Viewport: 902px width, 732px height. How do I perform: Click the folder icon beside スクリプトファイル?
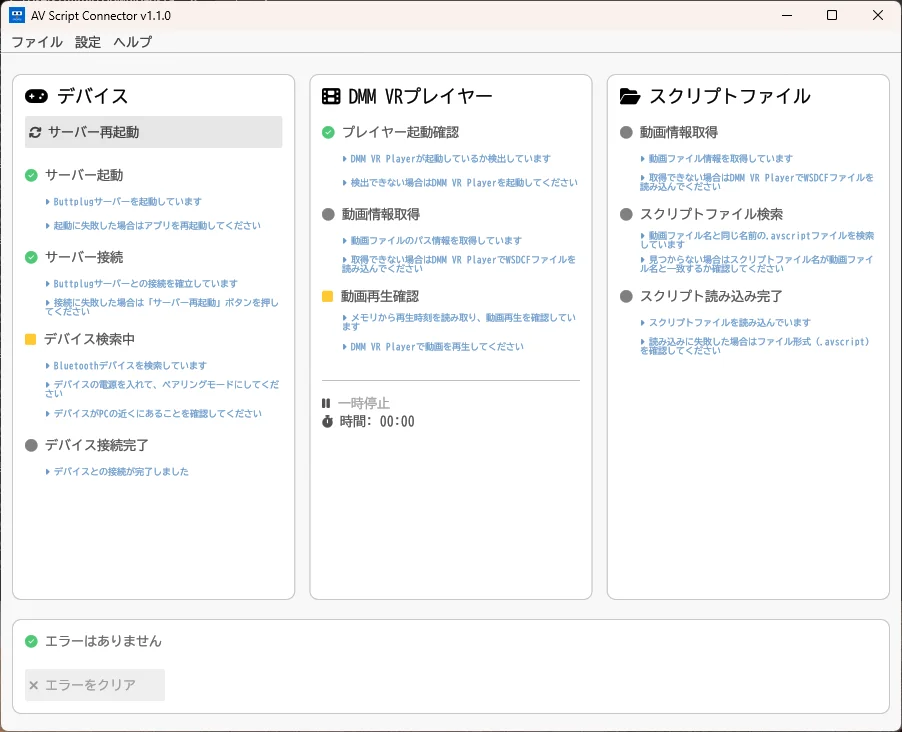630,96
